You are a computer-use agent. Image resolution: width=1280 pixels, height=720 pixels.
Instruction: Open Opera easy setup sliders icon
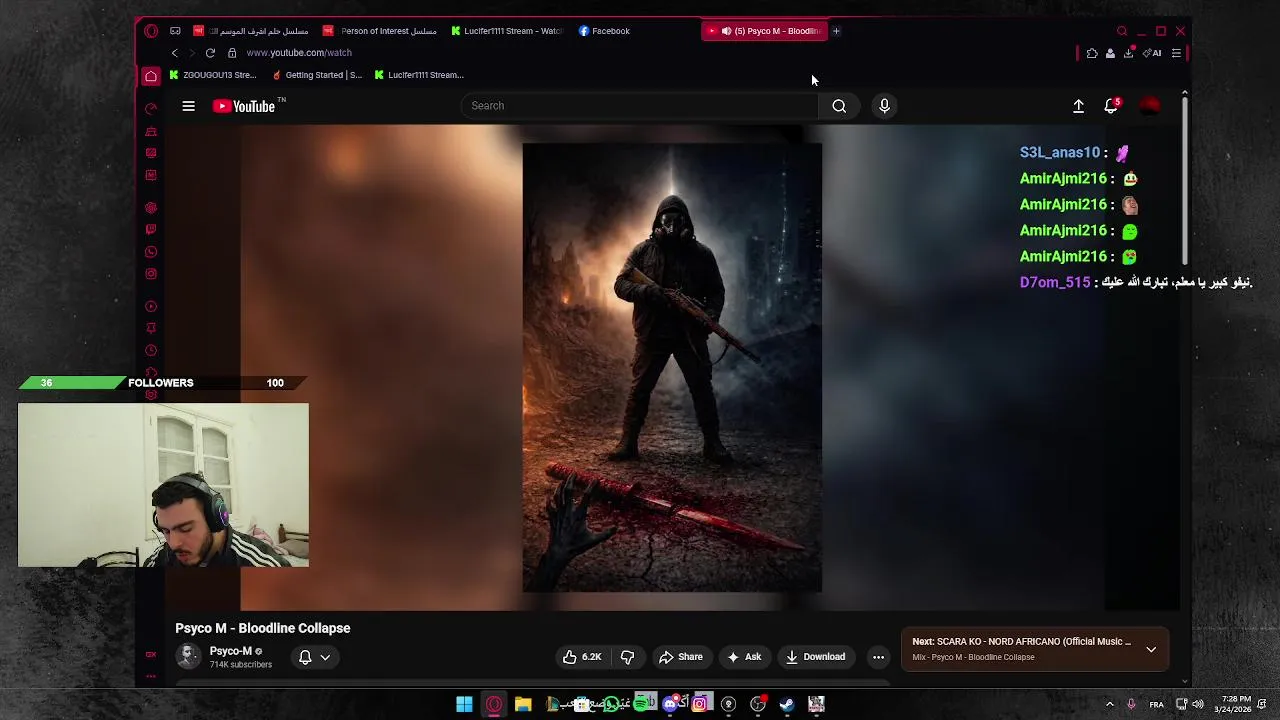point(1176,53)
